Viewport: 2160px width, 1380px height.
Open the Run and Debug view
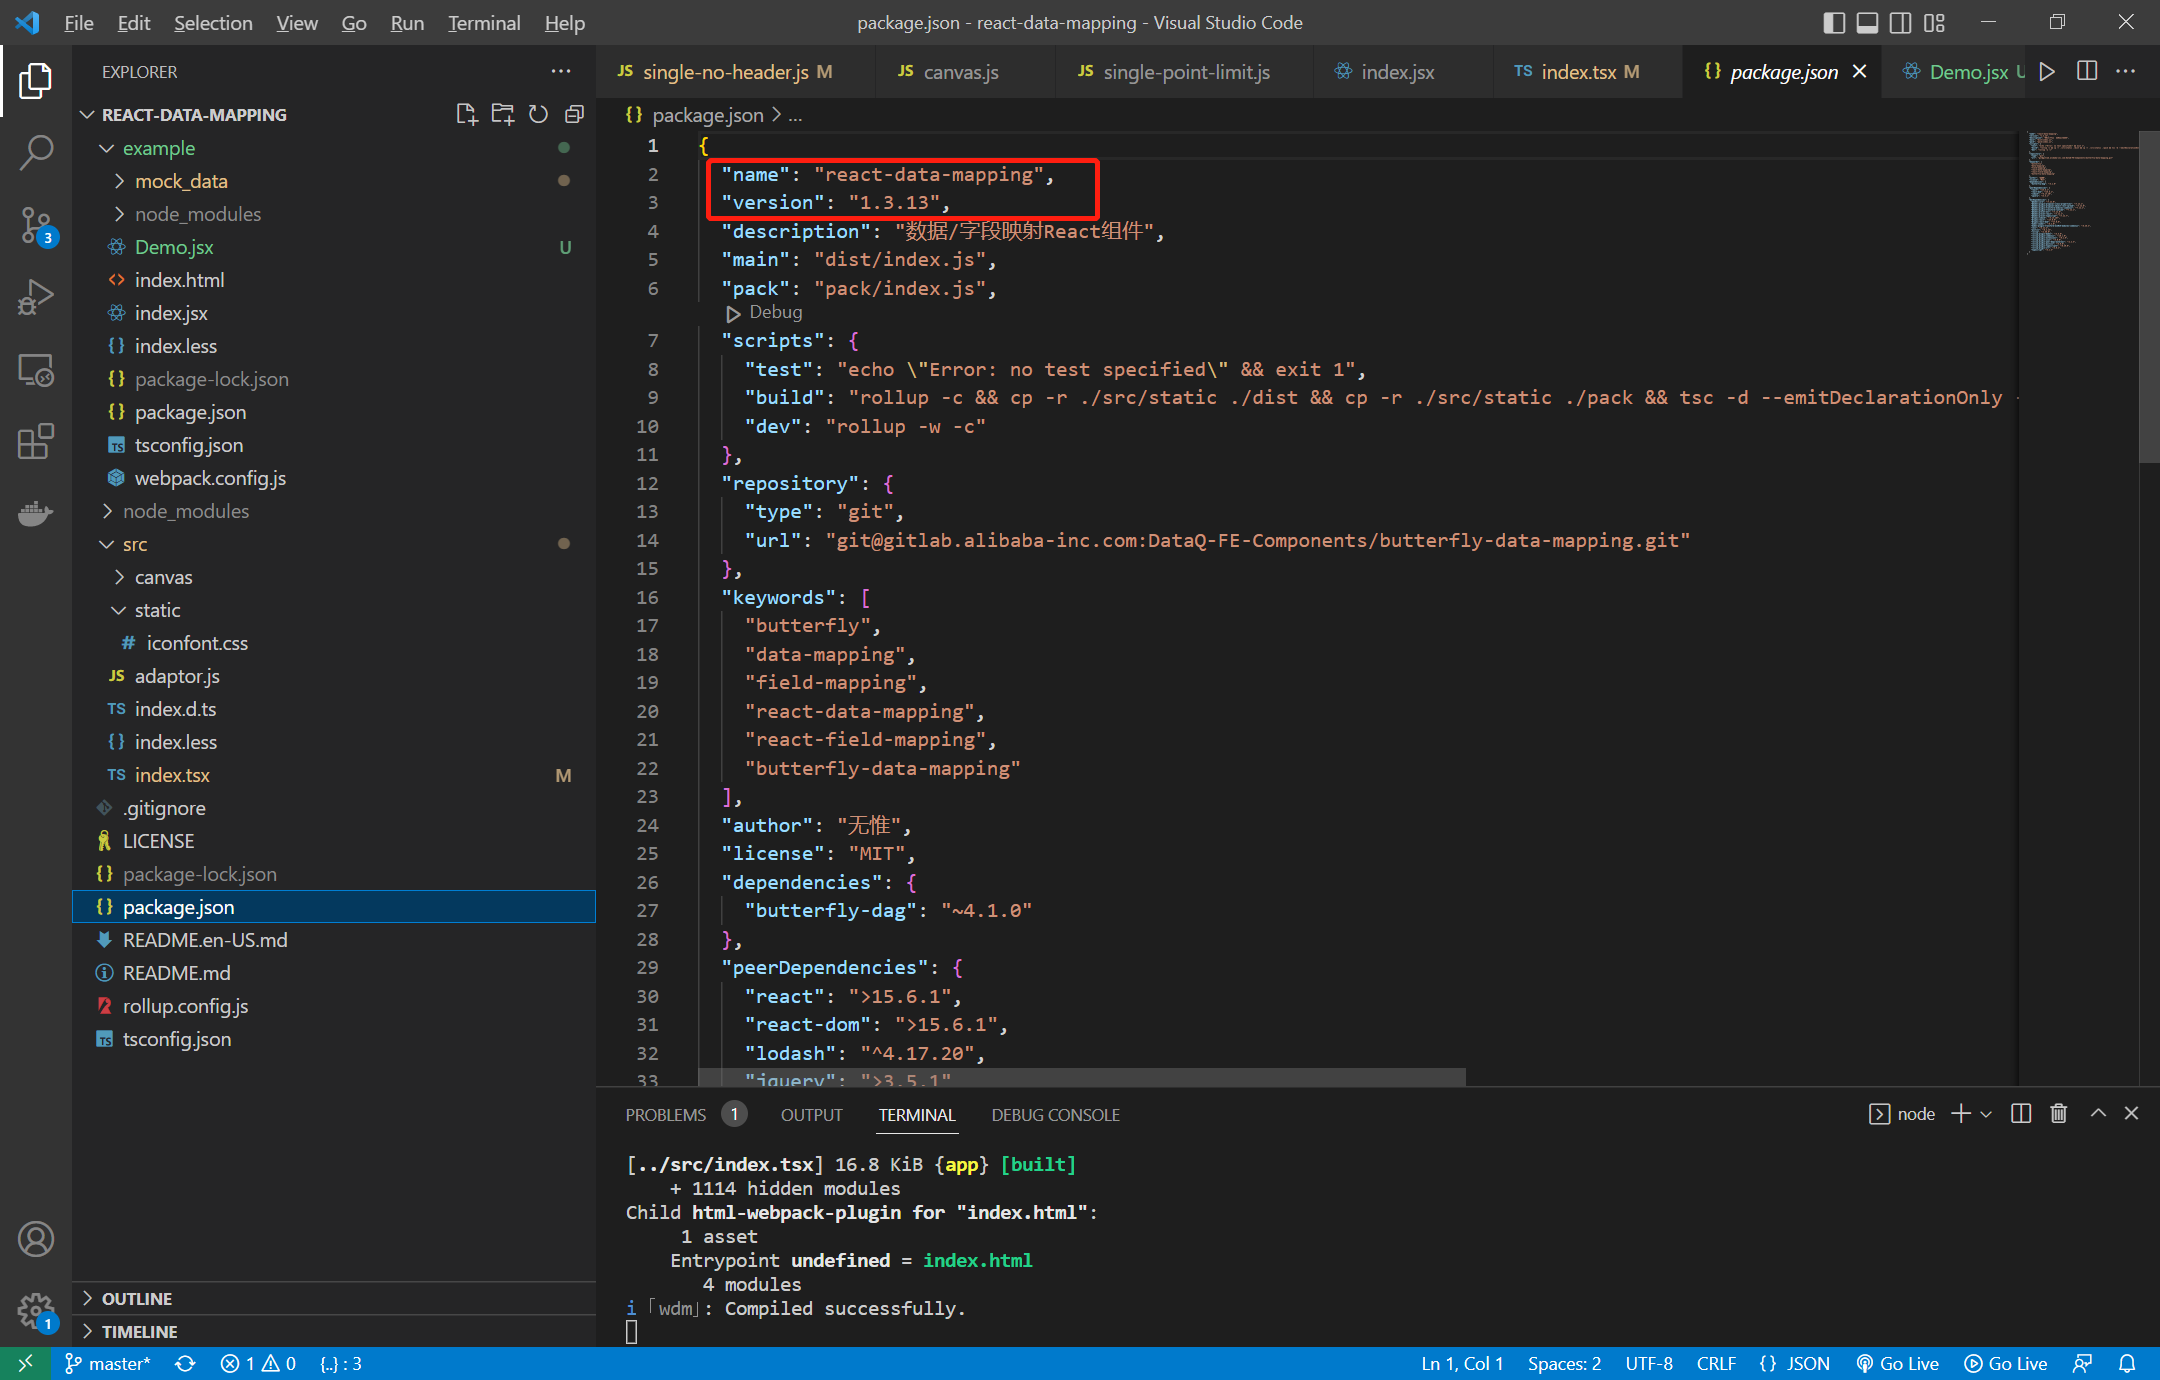36,297
